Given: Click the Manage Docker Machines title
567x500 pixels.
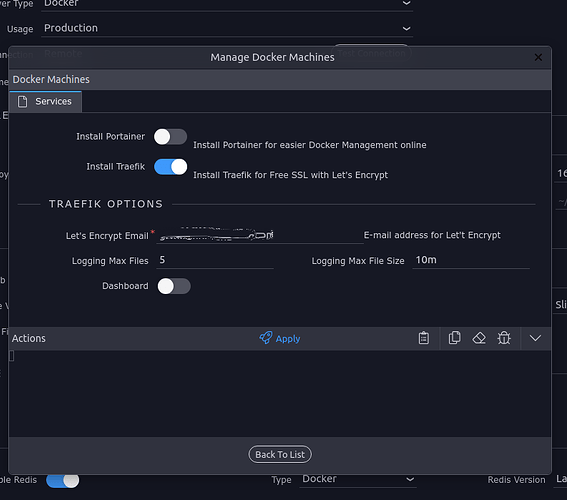Looking at the screenshot, I should click(272, 57).
